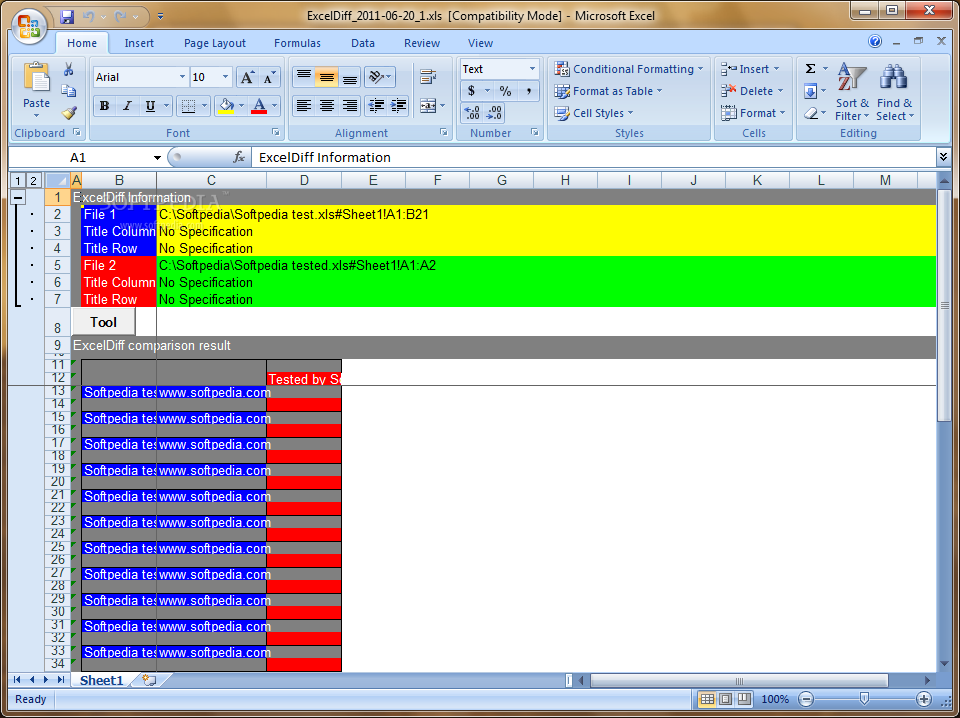Click the Wrap Text icon

(x=428, y=77)
